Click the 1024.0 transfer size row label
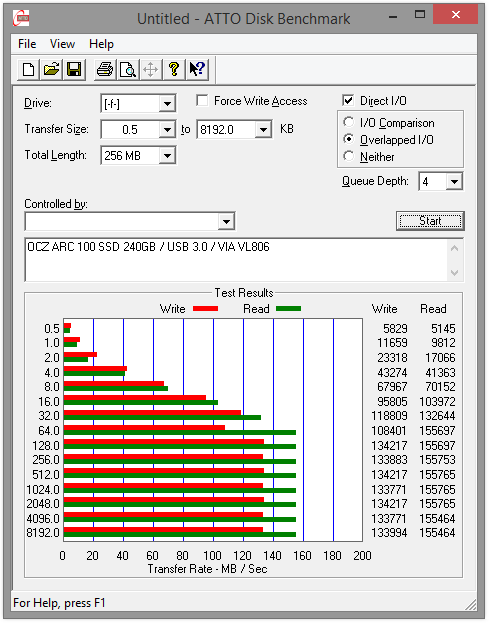The image size is (490, 625). [43, 489]
